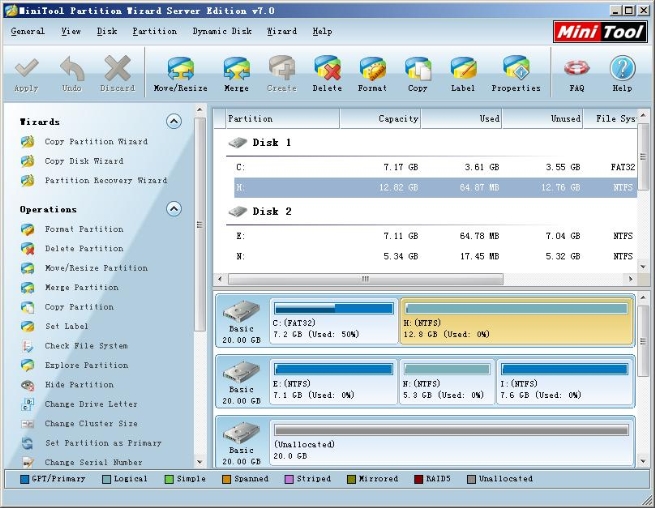The image size is (655, 508).
Task: Select the C: partition row
Action: tap(435, 168)
